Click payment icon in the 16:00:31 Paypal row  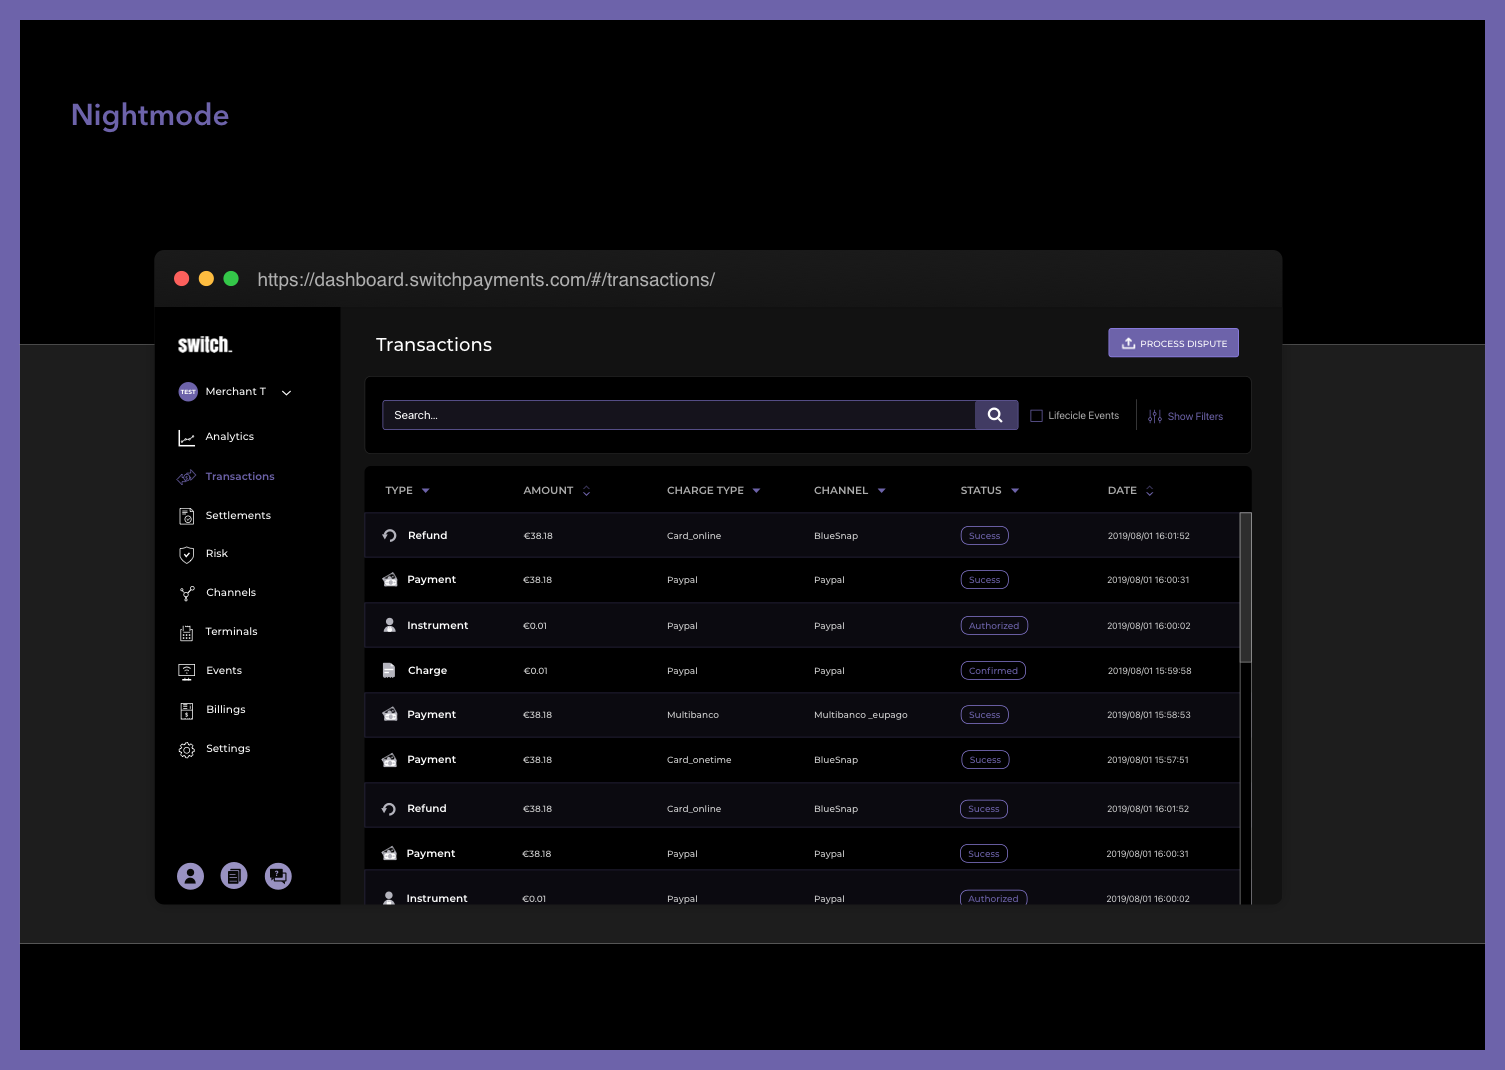389,580
